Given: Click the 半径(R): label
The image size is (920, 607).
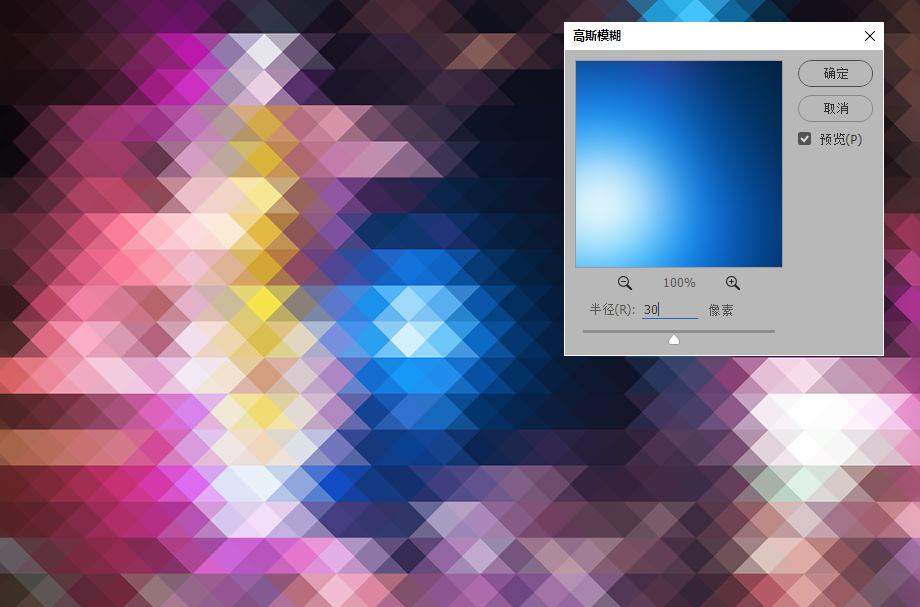Looking at the screenshot, I should coord(613,310).
